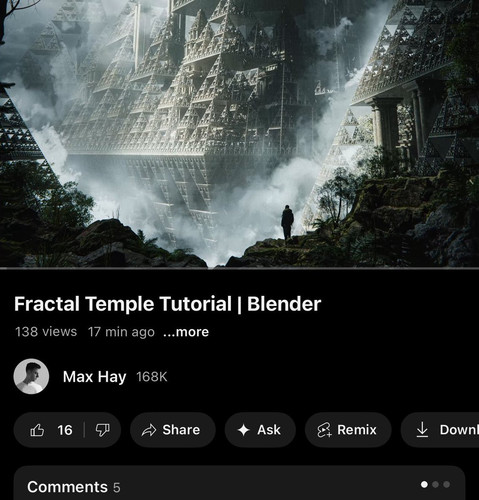Select the third comments page dot

click(x=447, y=484)
